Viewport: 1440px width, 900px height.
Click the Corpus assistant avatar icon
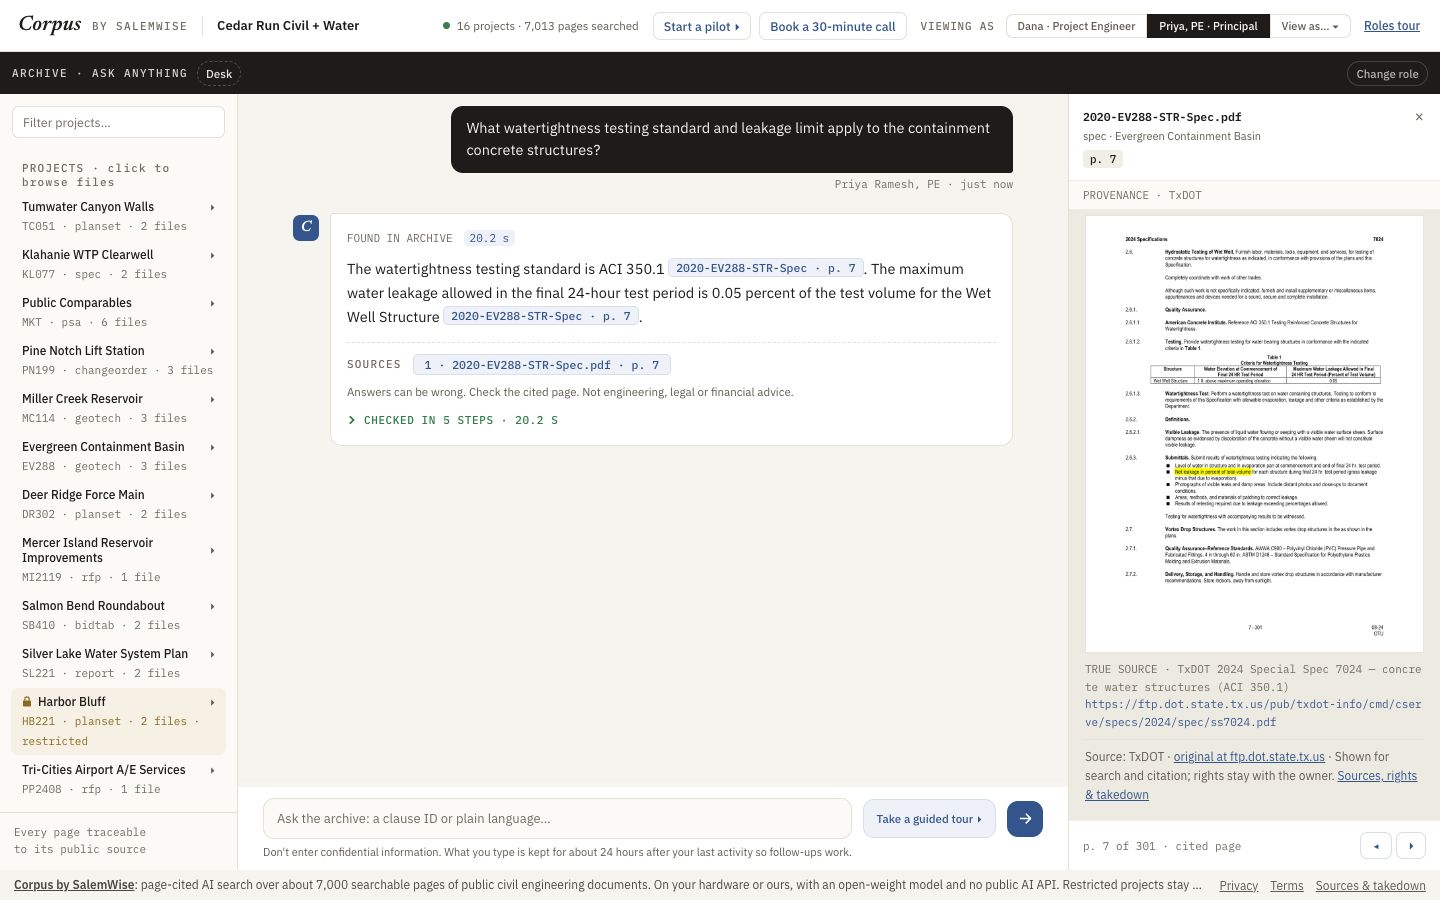[306, 227]
